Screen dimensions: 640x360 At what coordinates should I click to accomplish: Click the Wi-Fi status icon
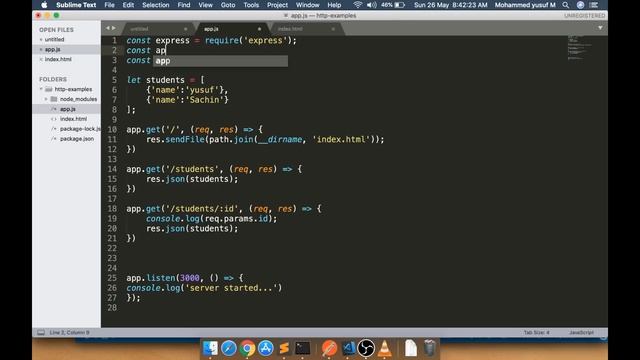pos(358,5)
